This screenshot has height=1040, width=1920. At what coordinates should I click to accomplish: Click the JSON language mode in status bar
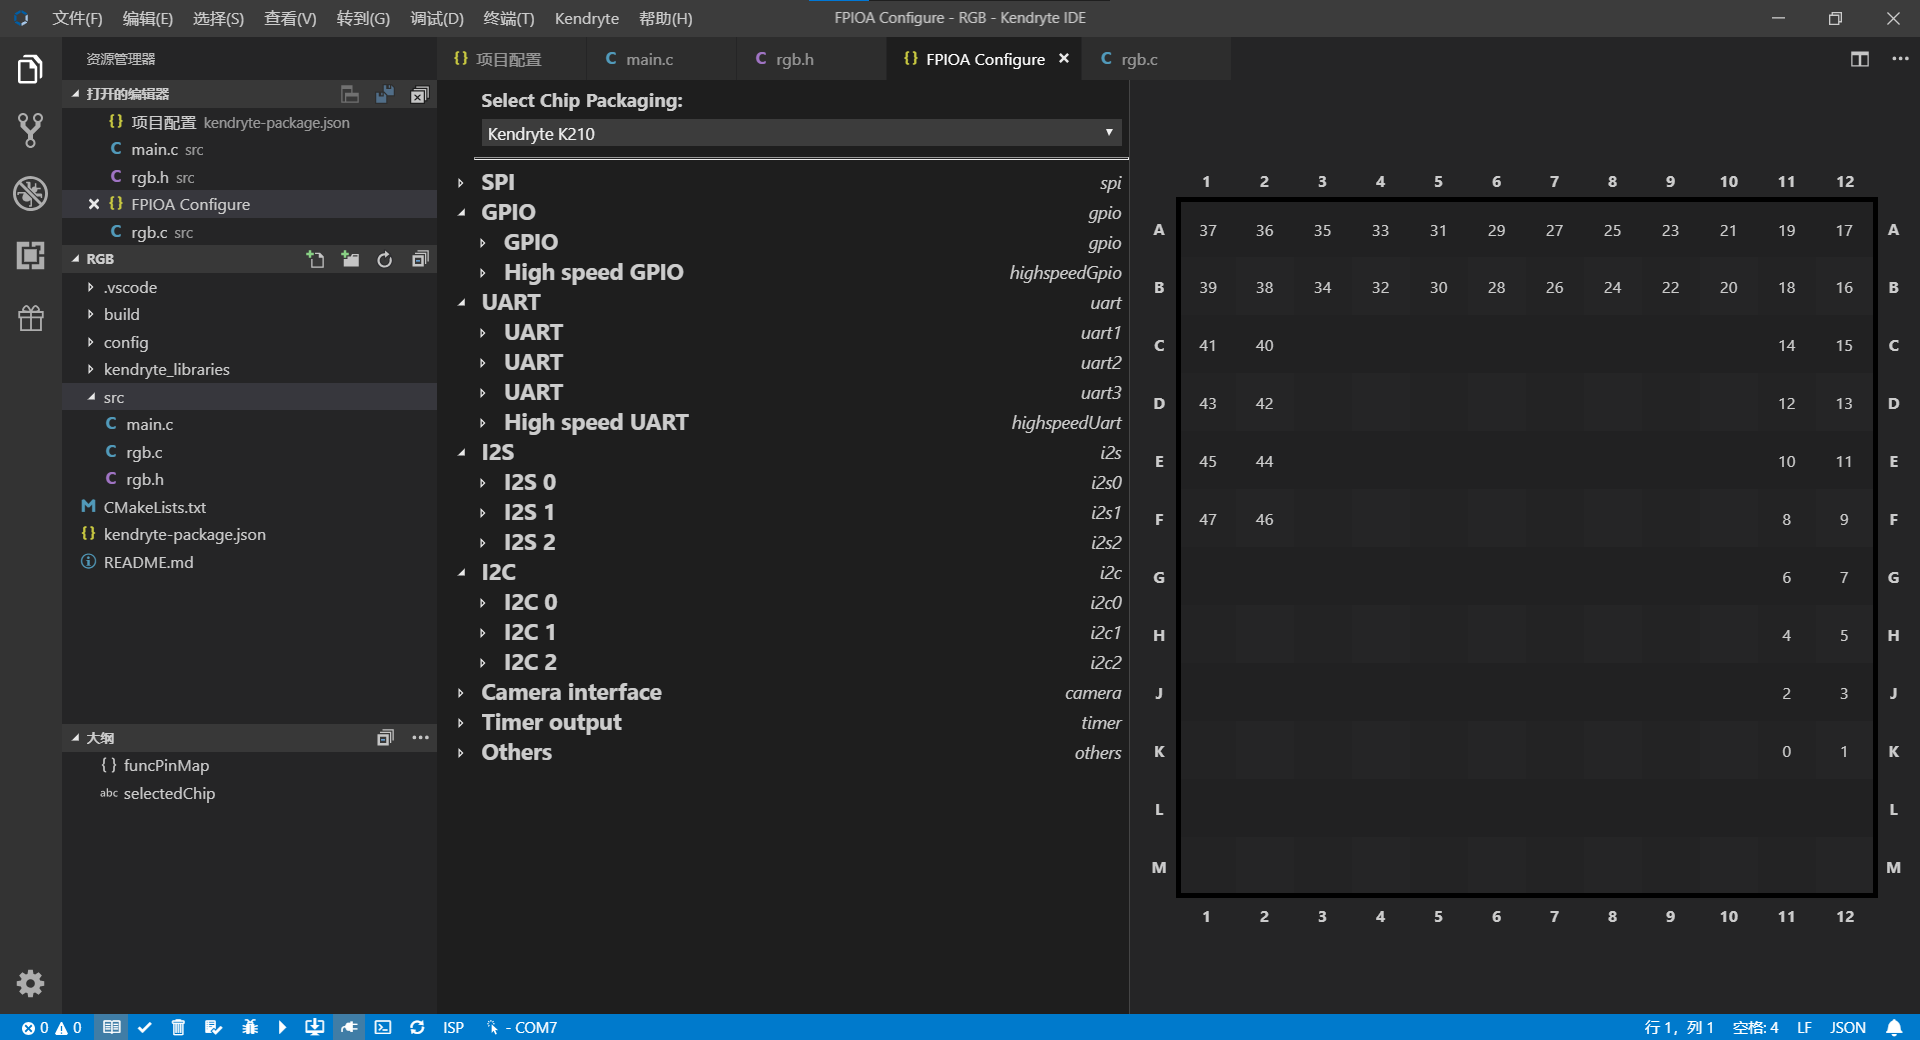[x=1848, y=1027]
